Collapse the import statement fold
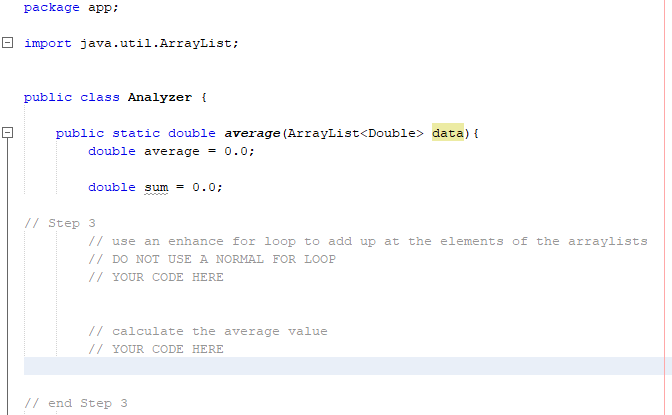Image resolution: width=672 pixels, height=415 pixels. [x=7, y=42]
